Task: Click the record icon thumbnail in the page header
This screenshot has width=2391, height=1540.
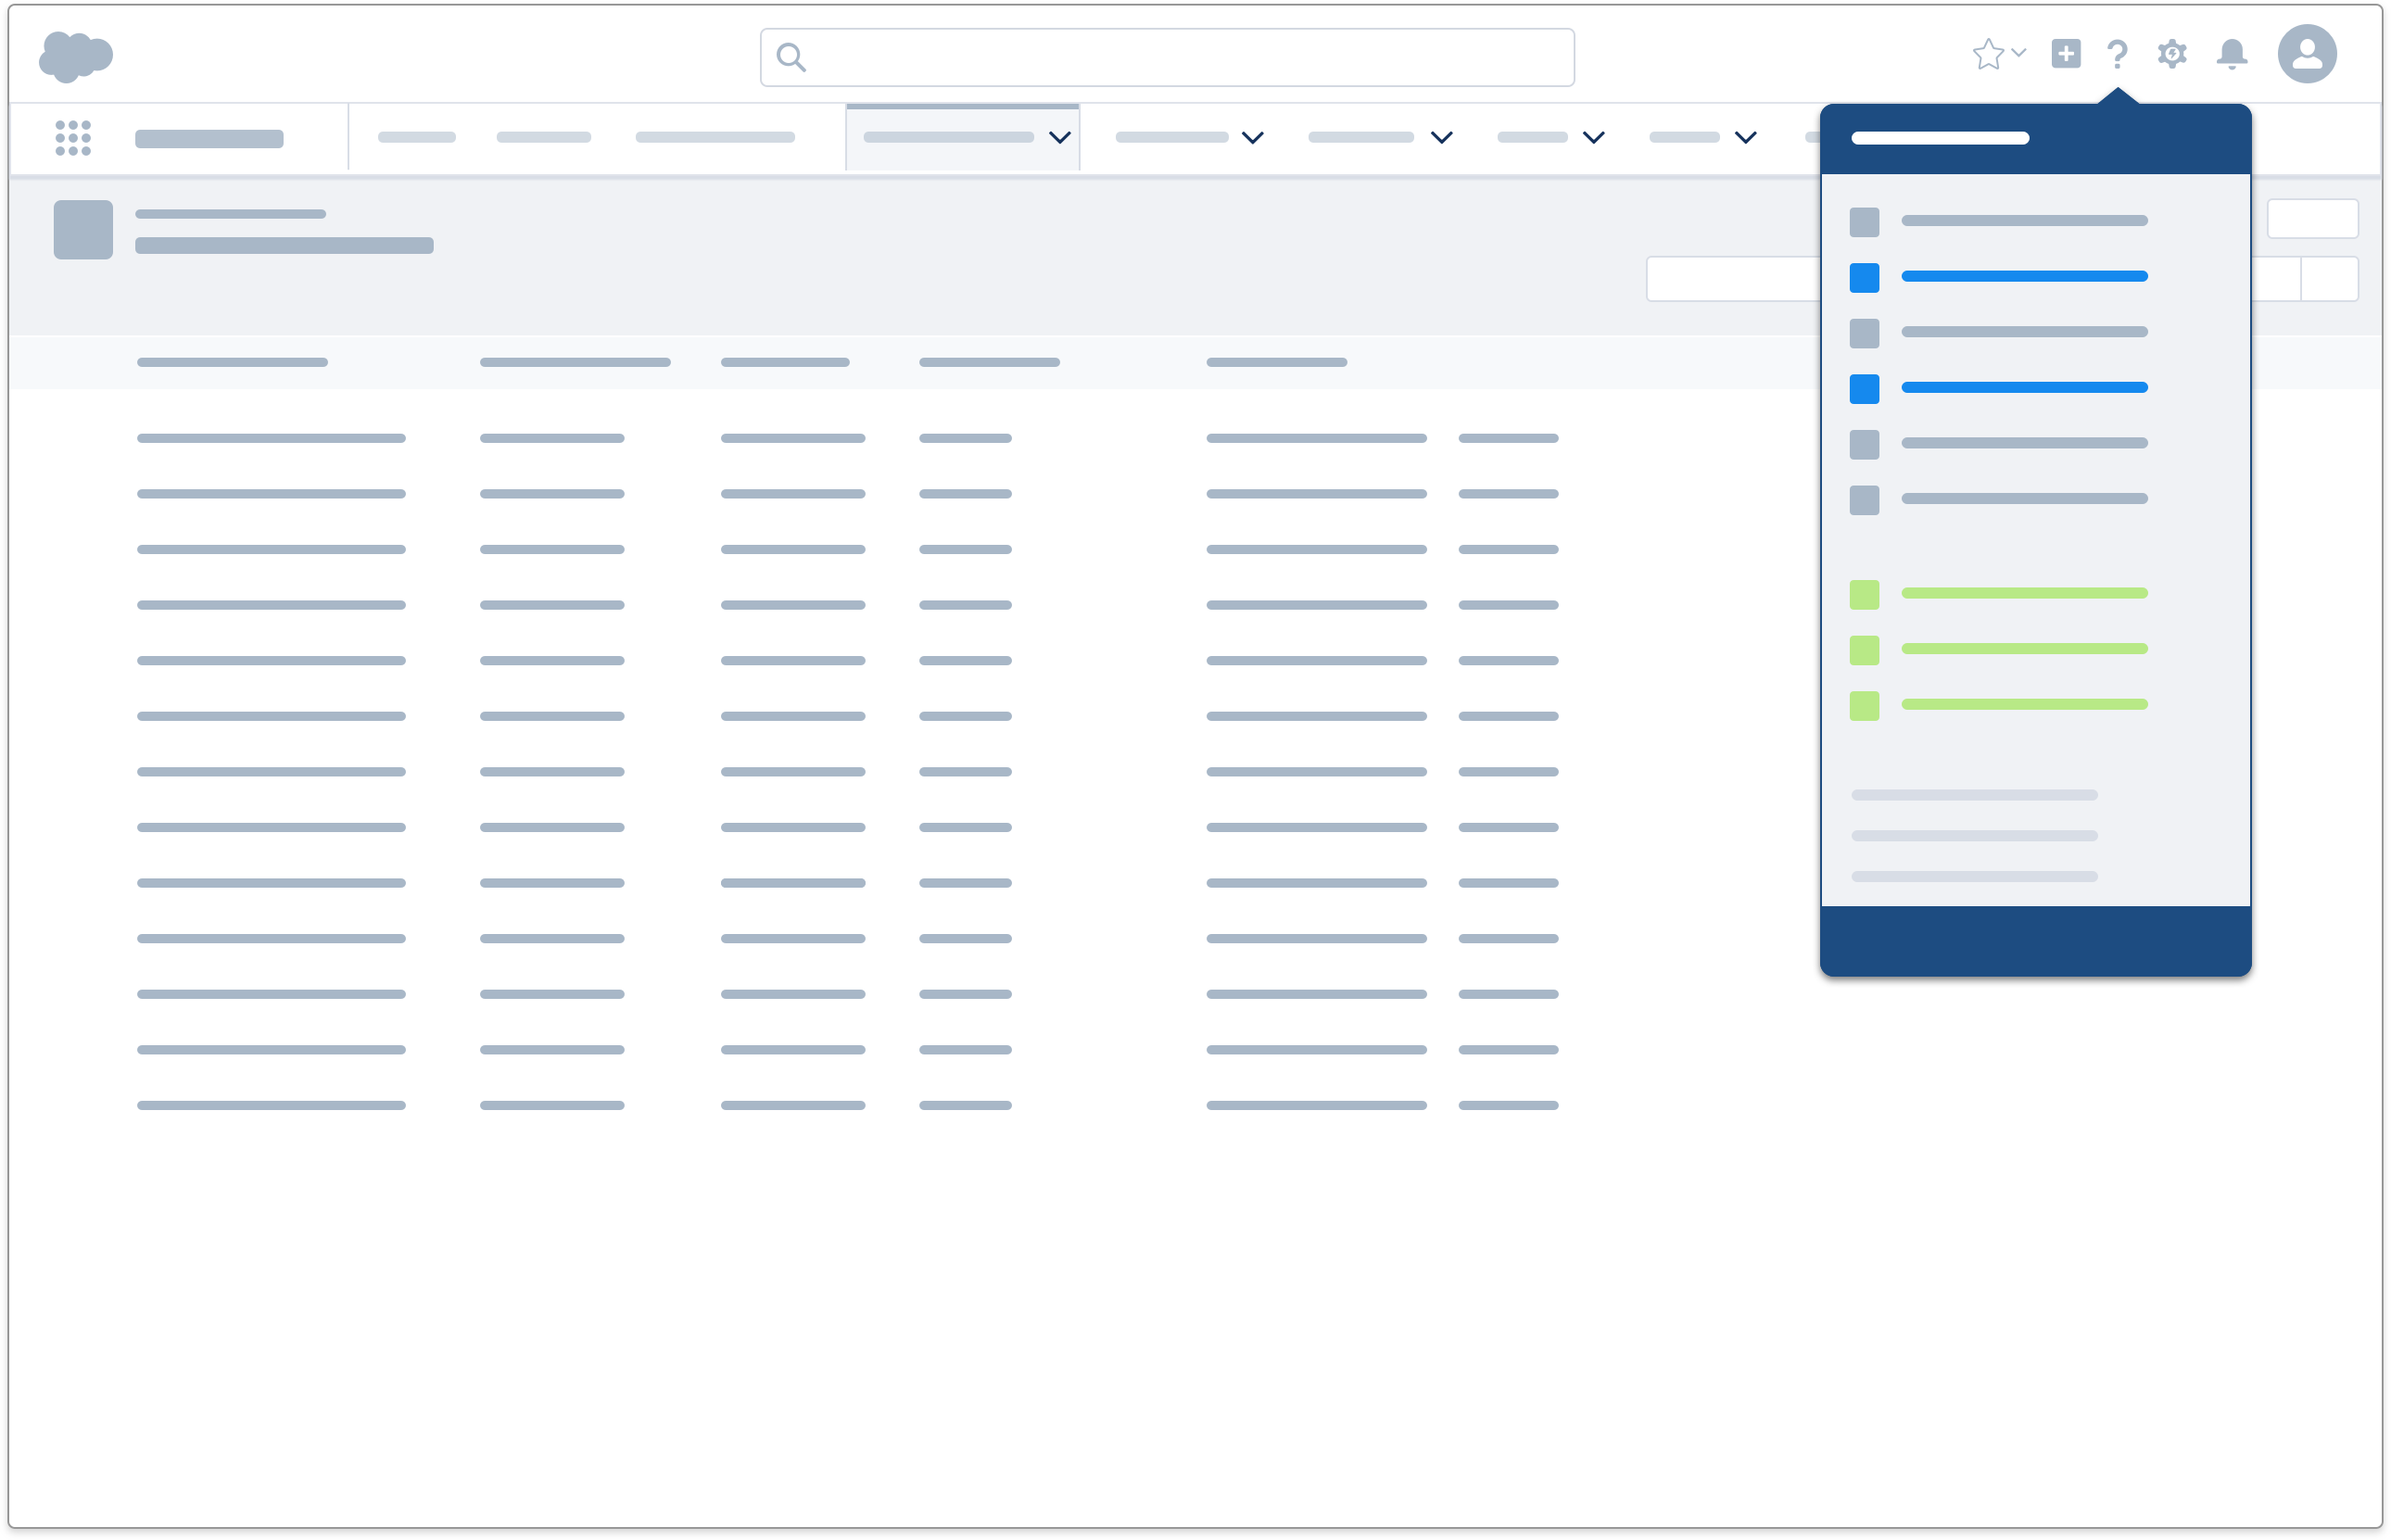Action: pyautogui.click(x=83, y=229)
